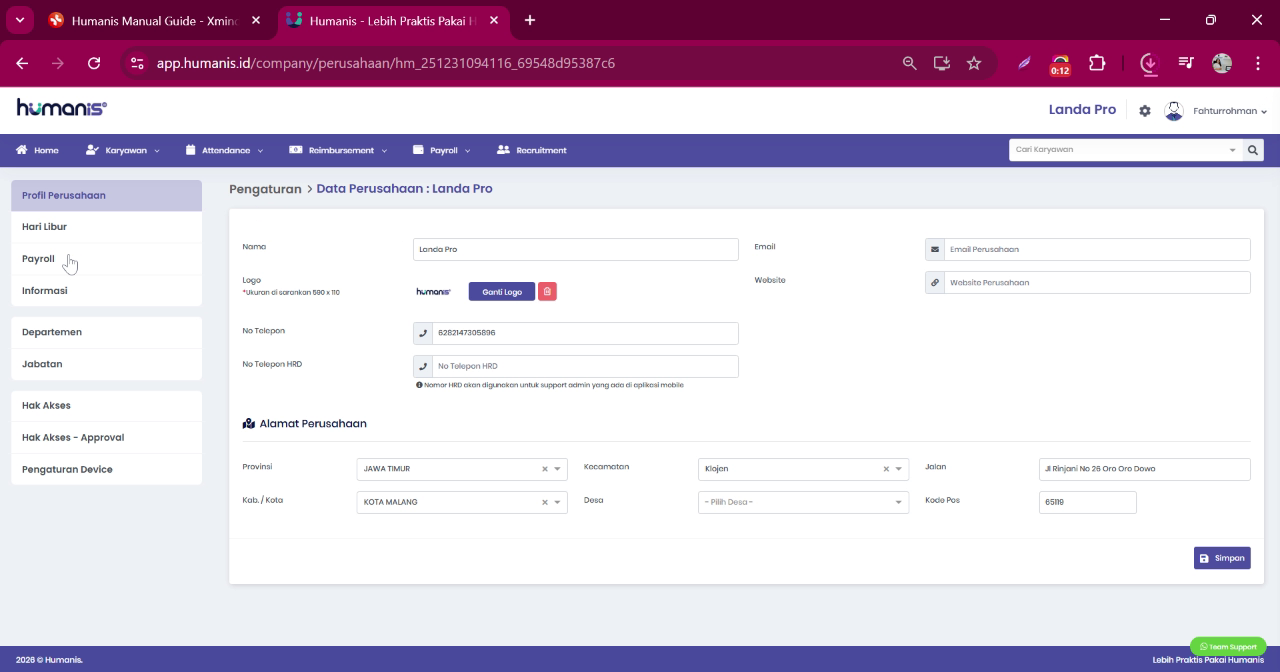Open Recruitment in navigation bar
This screenshot has width=1280, height=672.
531,150
